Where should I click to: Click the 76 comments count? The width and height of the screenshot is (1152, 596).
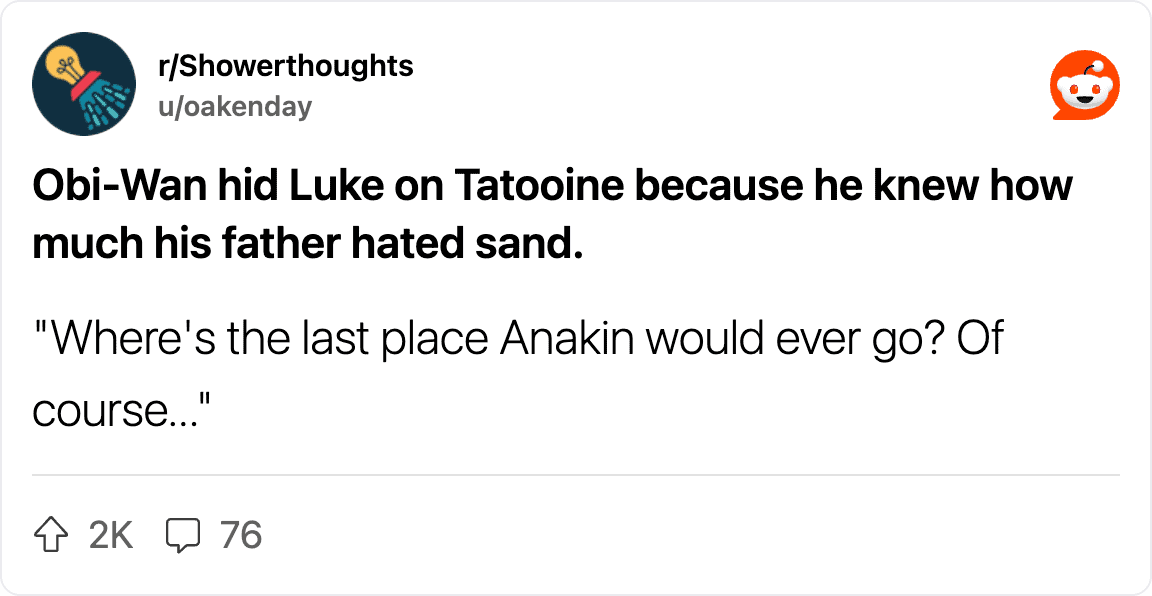pos(241,536)
